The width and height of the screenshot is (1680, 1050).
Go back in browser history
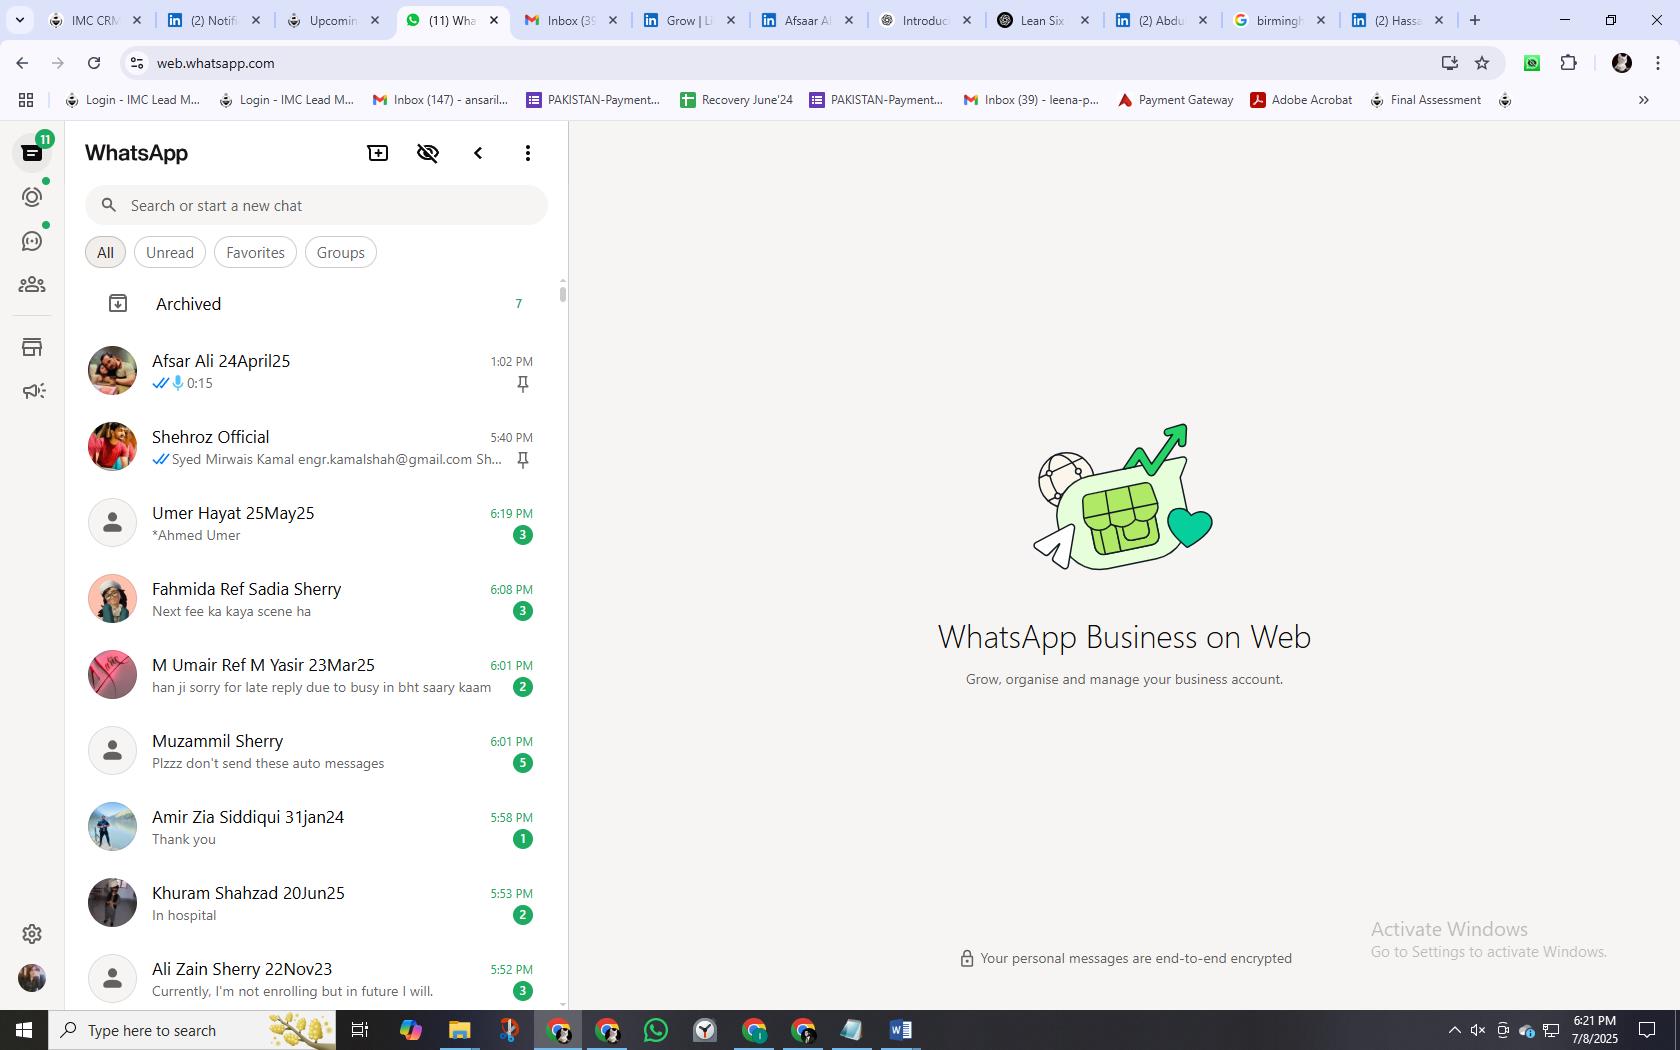22,63
